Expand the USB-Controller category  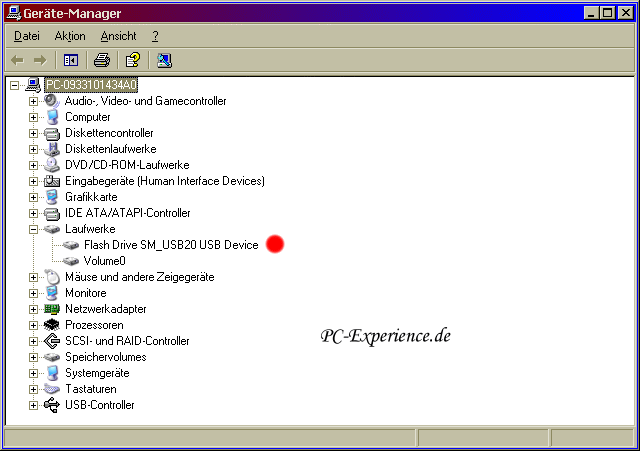tap(33, 405)
